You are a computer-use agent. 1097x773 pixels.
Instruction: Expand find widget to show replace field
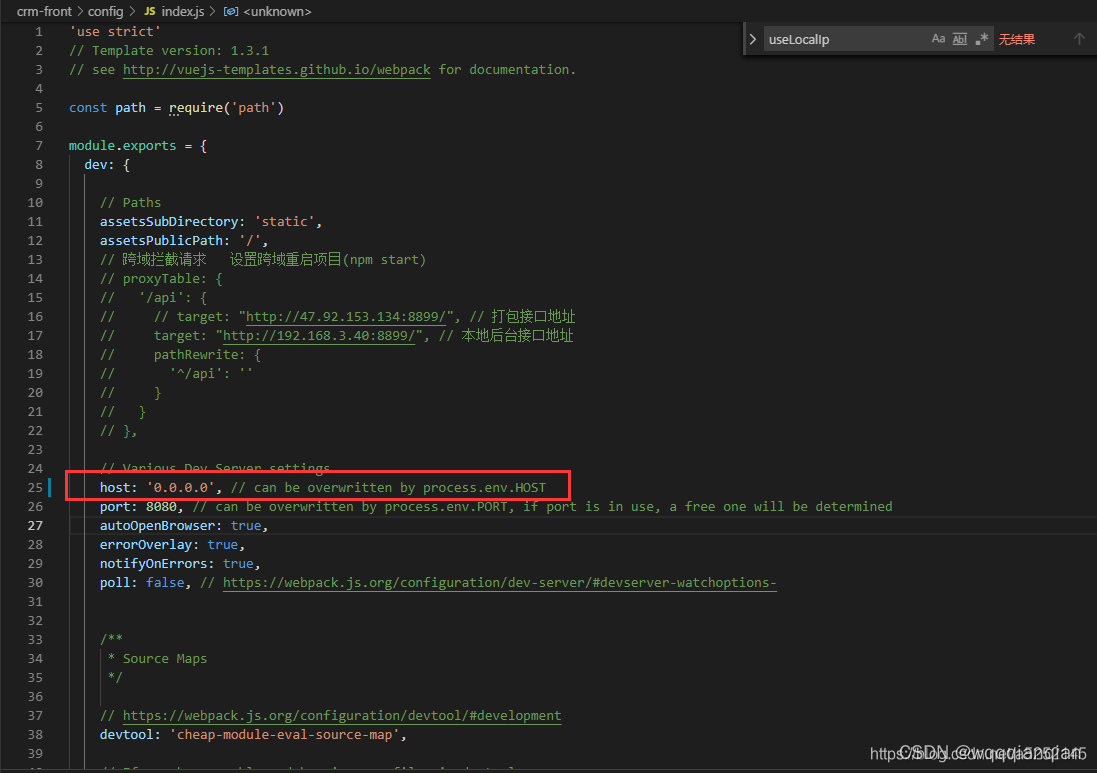pos(751,38)
